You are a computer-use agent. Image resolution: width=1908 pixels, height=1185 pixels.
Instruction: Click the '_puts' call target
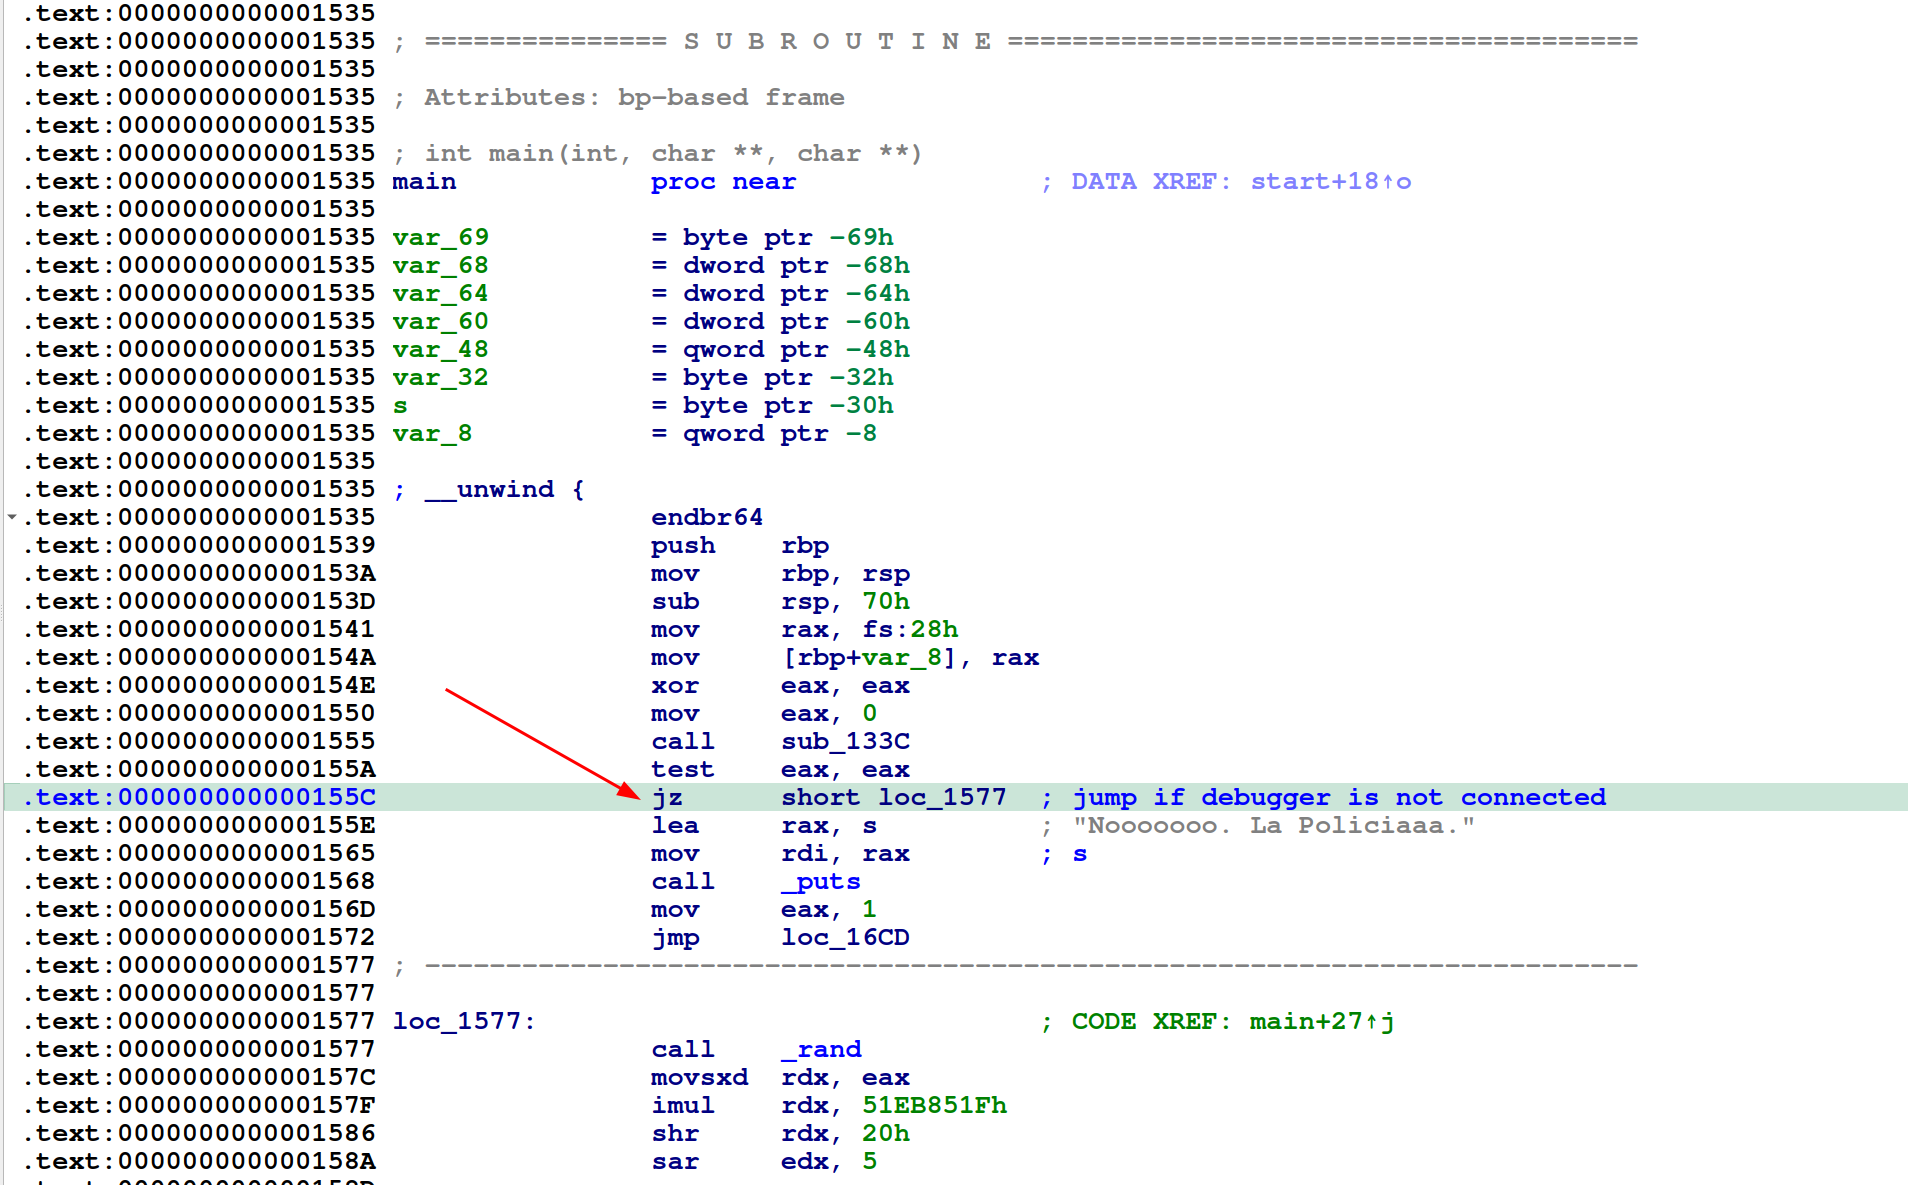tap(821, 881)
